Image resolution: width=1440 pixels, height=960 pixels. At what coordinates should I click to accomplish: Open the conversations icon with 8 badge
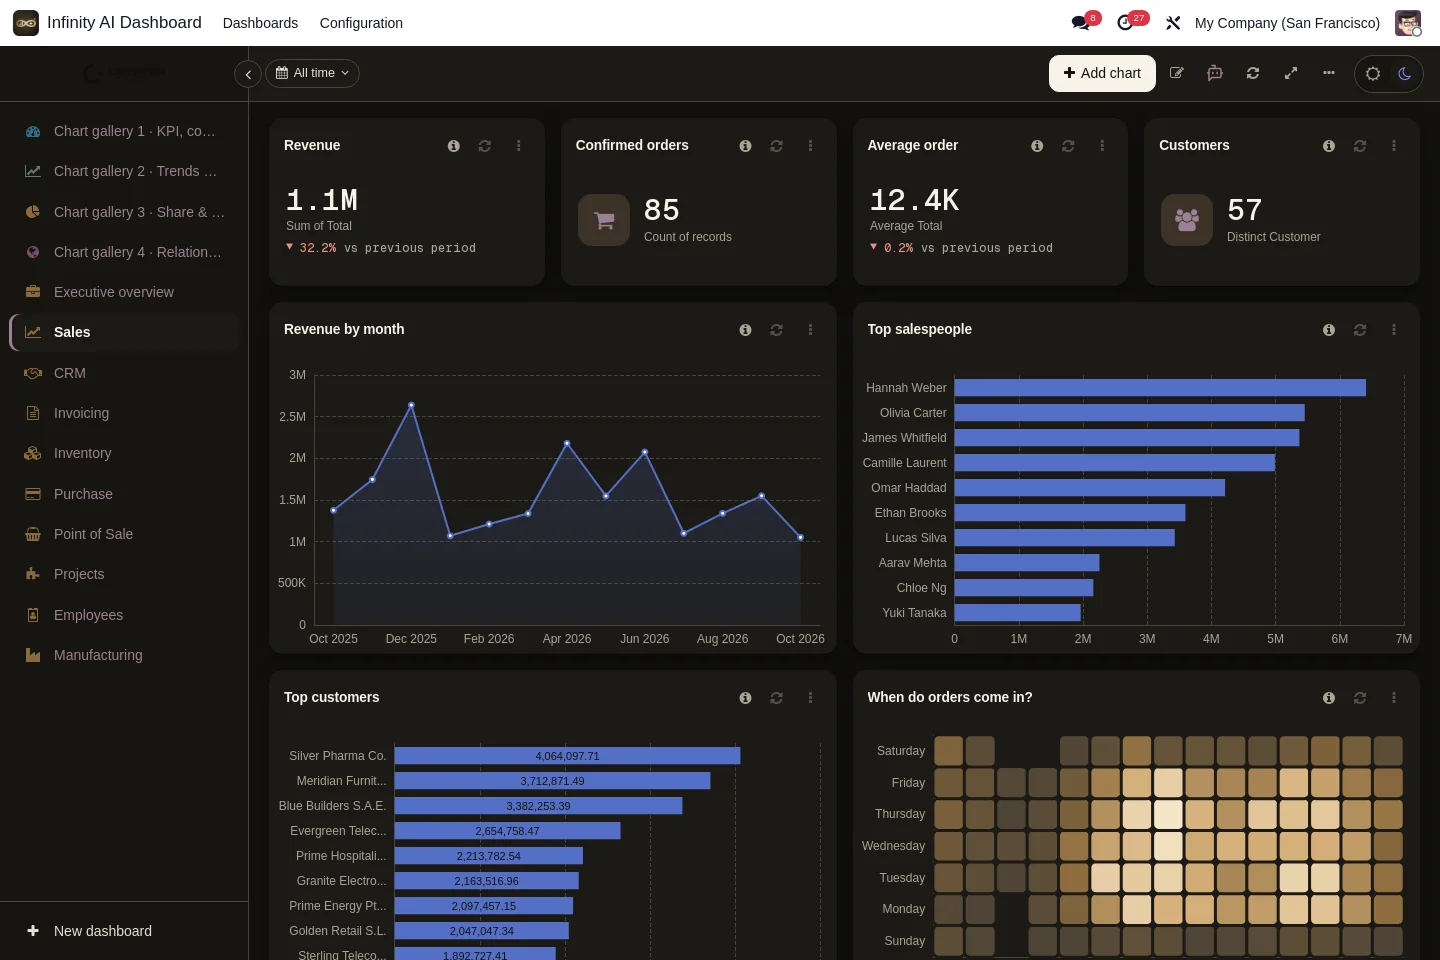point(1084,22)
